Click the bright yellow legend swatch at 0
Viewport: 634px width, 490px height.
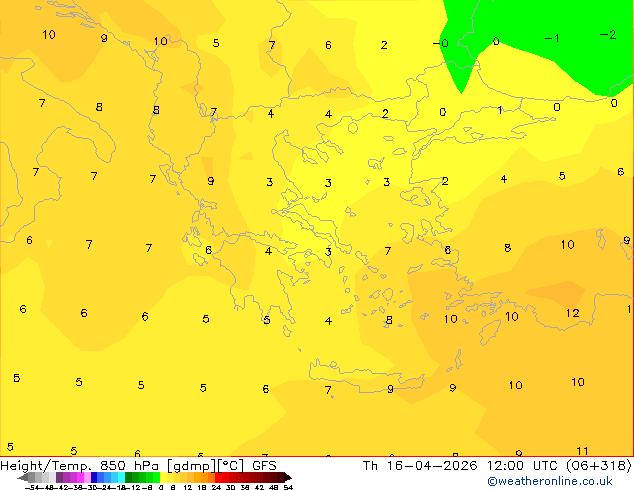[163, 477]
